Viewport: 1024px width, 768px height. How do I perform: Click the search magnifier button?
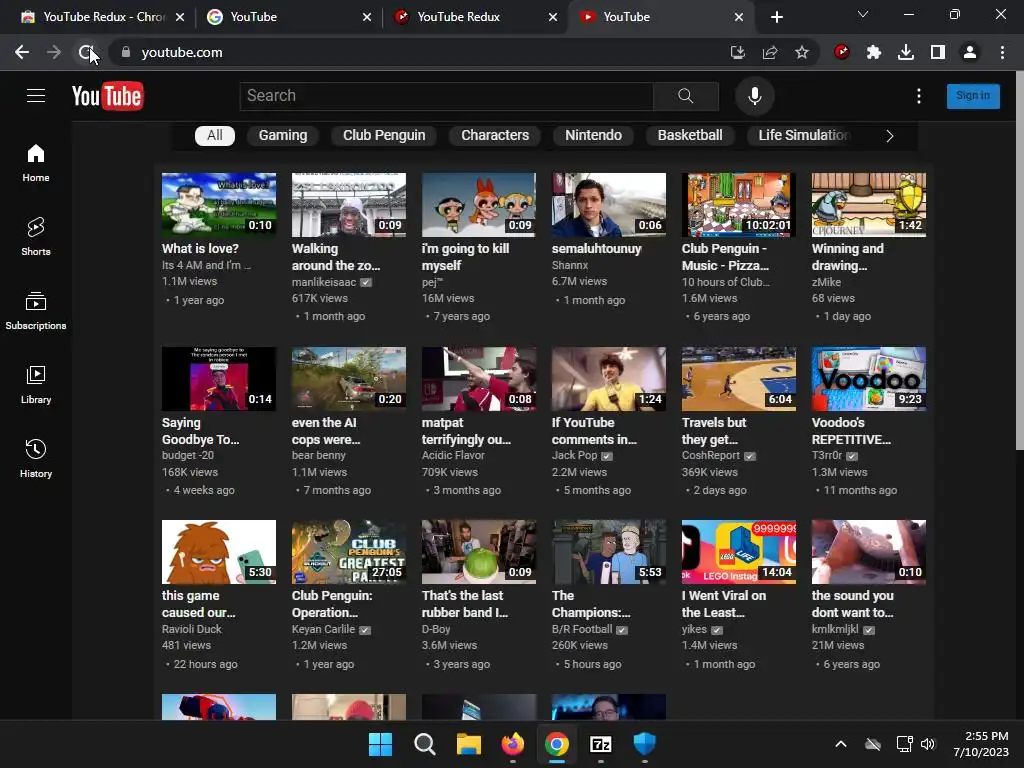coord(686,96)
